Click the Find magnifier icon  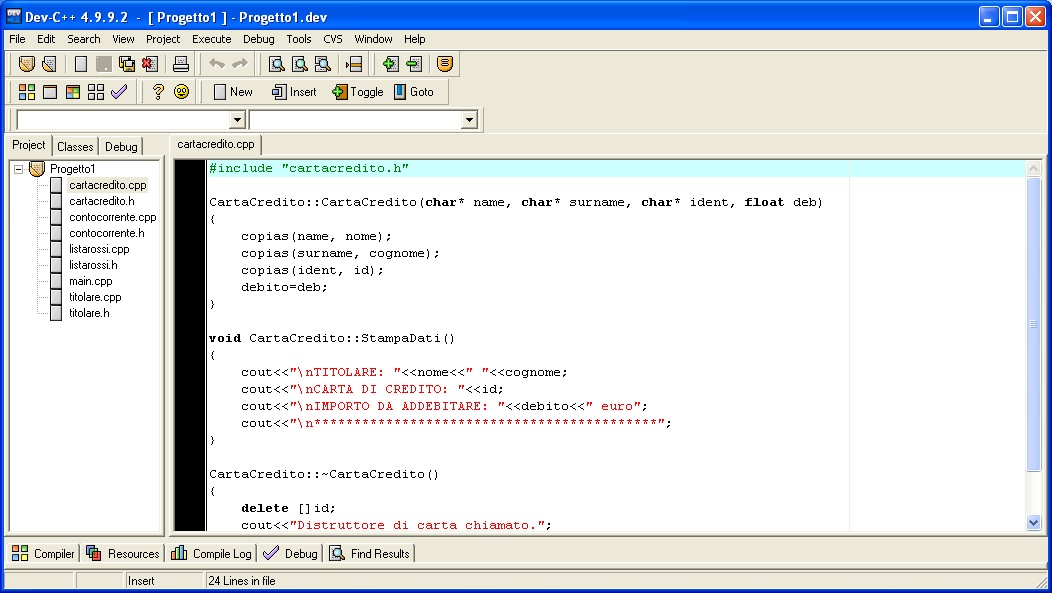(277, 64)
